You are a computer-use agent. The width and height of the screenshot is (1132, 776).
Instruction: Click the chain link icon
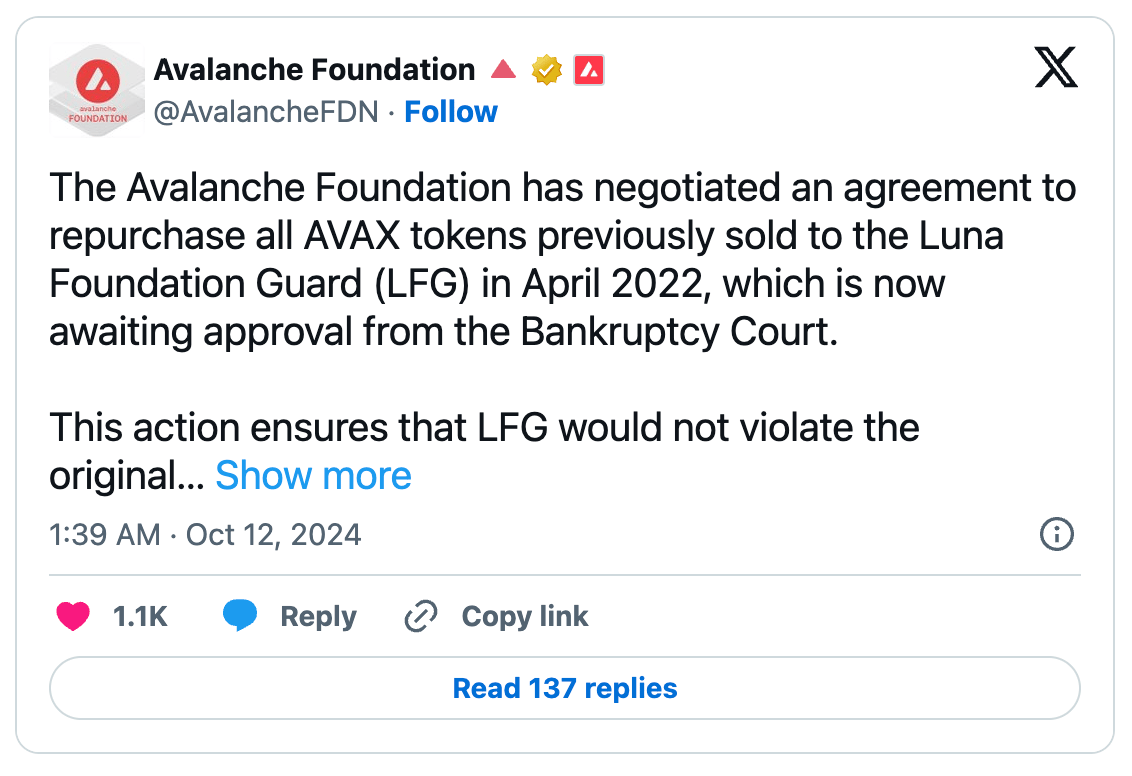pos(421,617)
